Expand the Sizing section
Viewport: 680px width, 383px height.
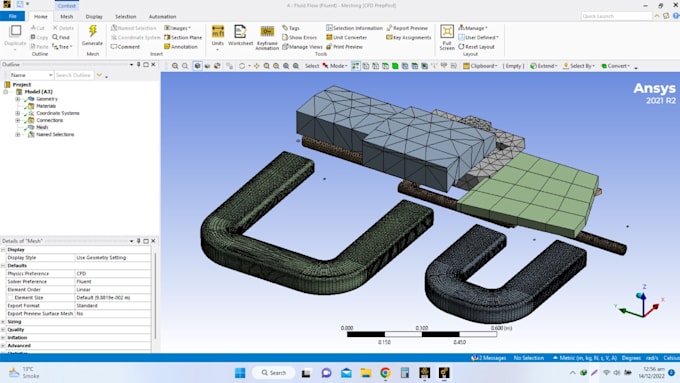click(3, 322)
